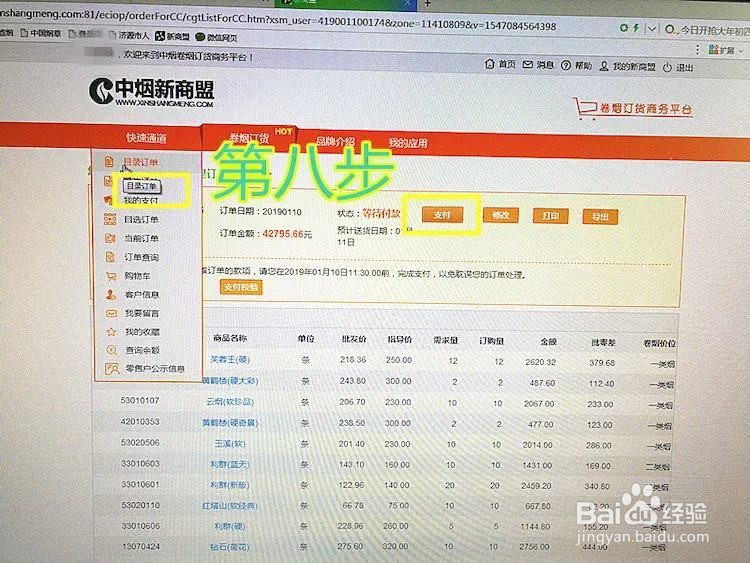The image size is (750, 563).
Task: Open the 中国烟草 bookmark
Action: (x=41, y=33)
